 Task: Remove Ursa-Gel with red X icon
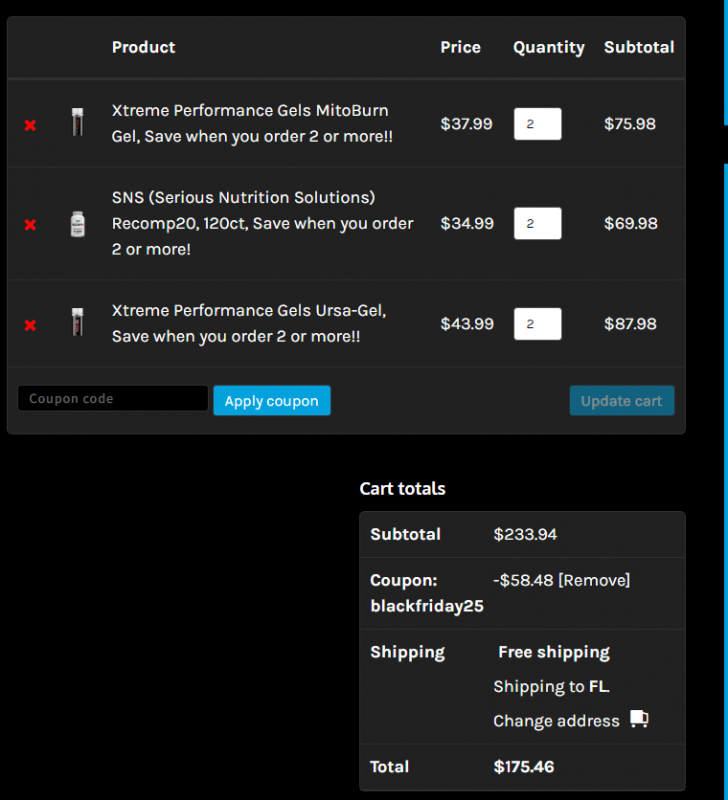click(30, 325)
